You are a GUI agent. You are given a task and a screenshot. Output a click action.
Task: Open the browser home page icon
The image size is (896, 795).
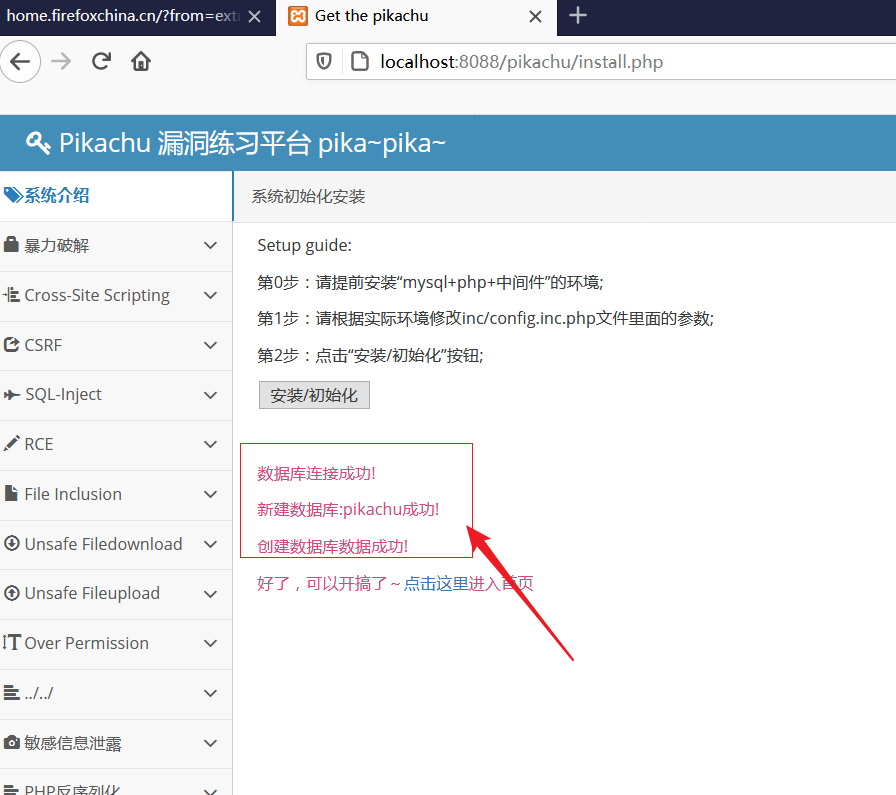(141, 61)
